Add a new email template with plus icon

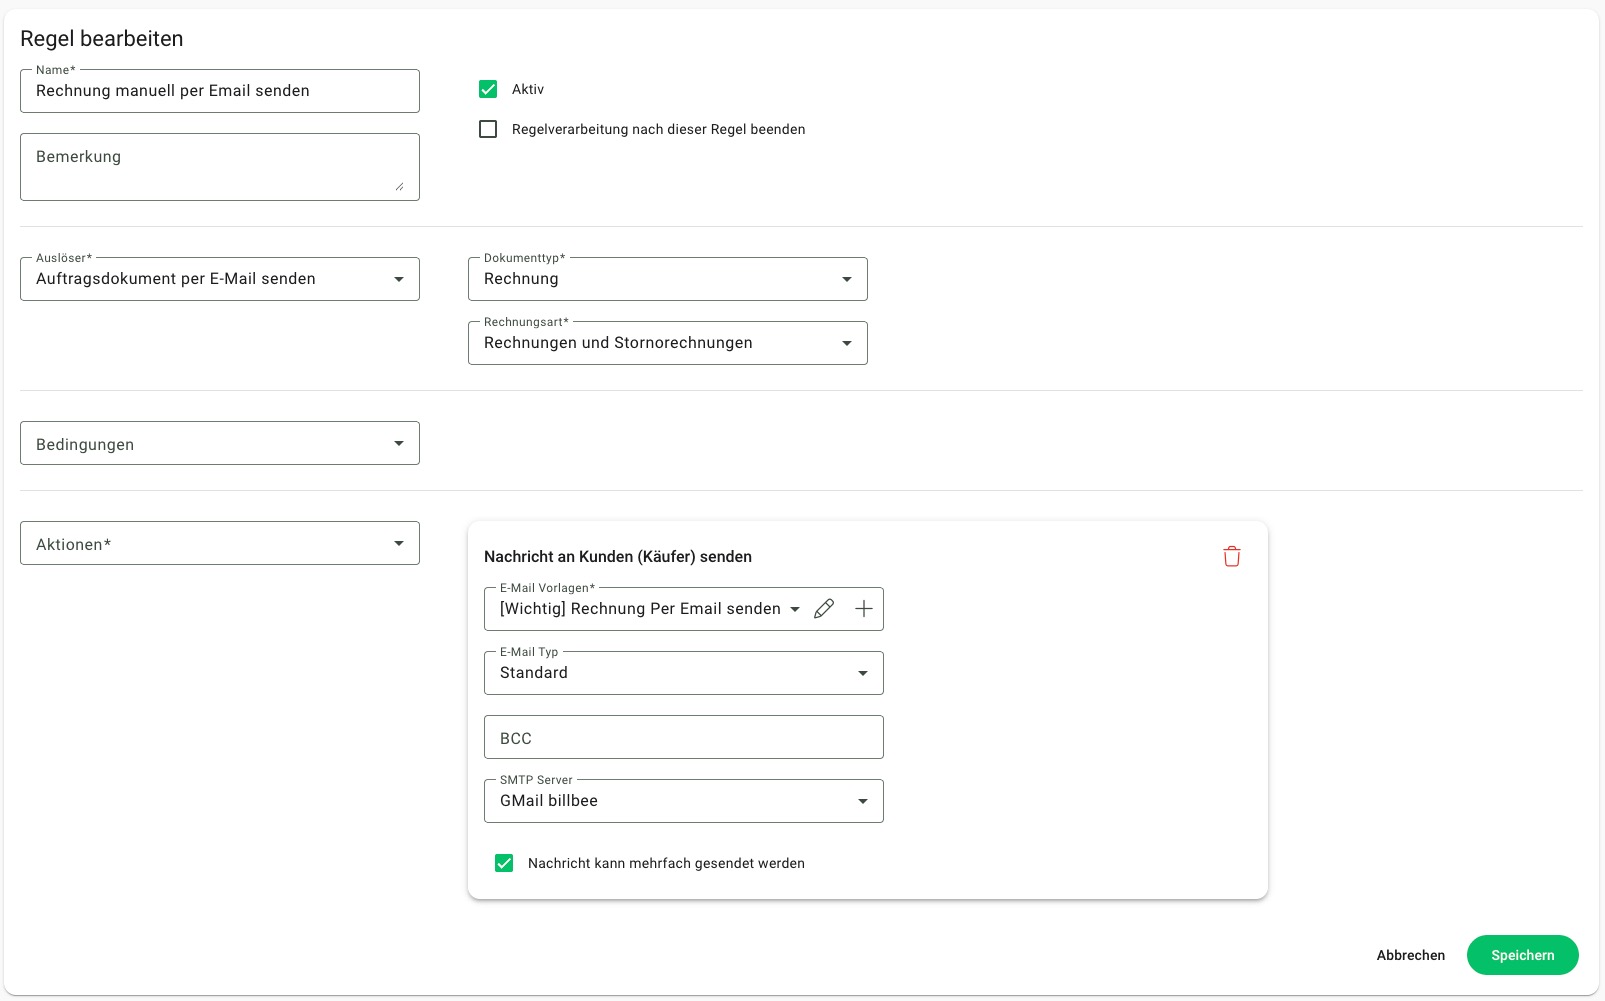click(x=864, y=609)
